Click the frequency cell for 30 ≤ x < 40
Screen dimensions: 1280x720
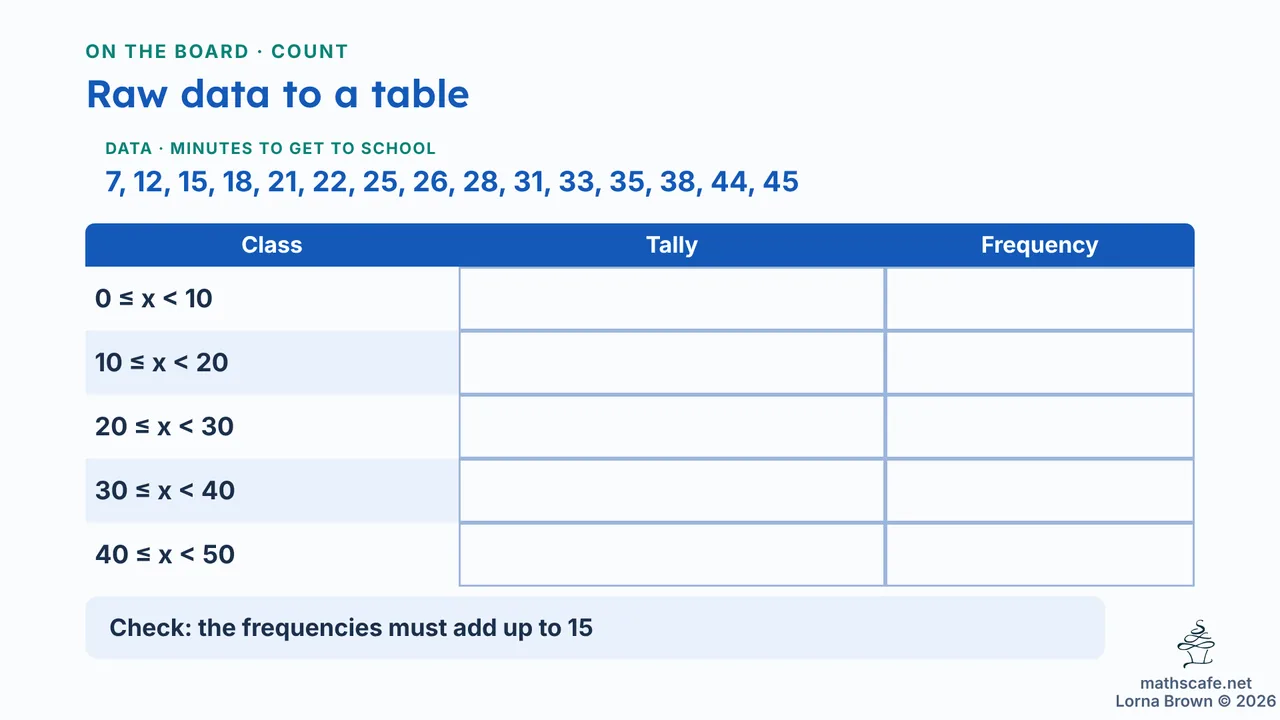(x=1040, y=491)
